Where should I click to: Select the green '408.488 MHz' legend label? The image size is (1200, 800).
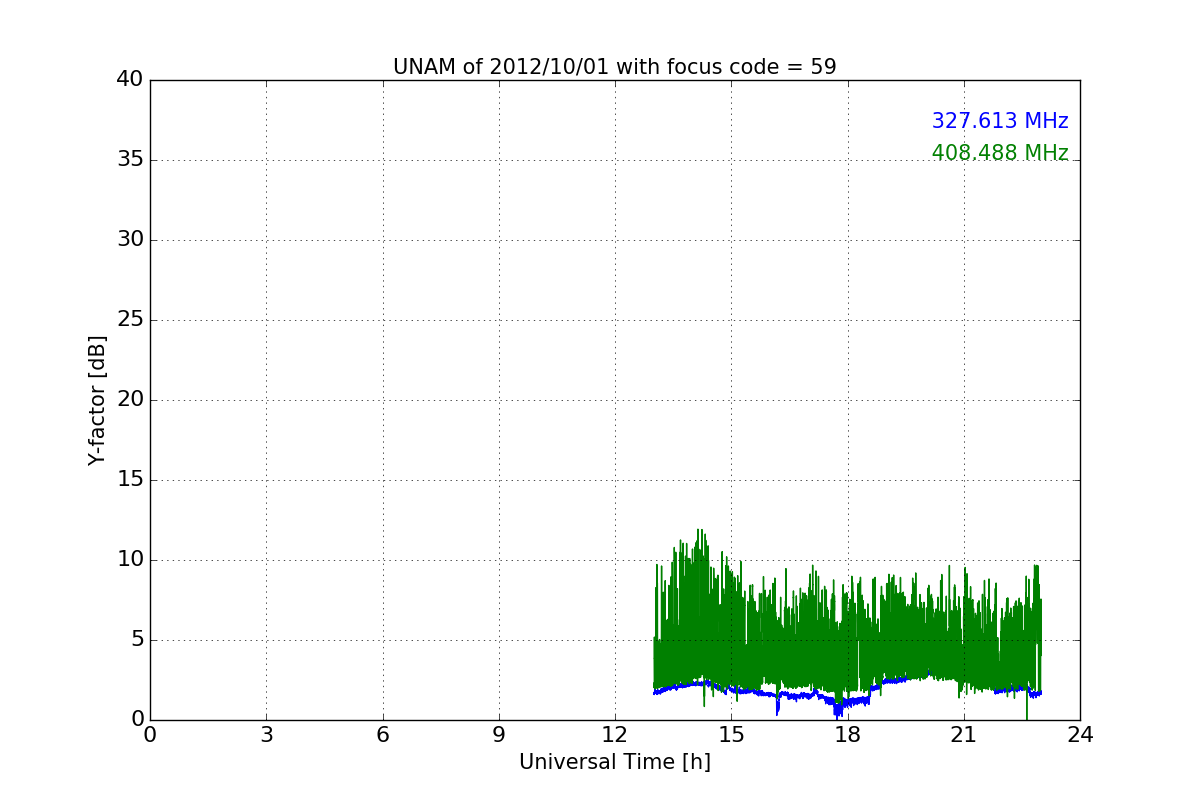(x=1000, y=153)
